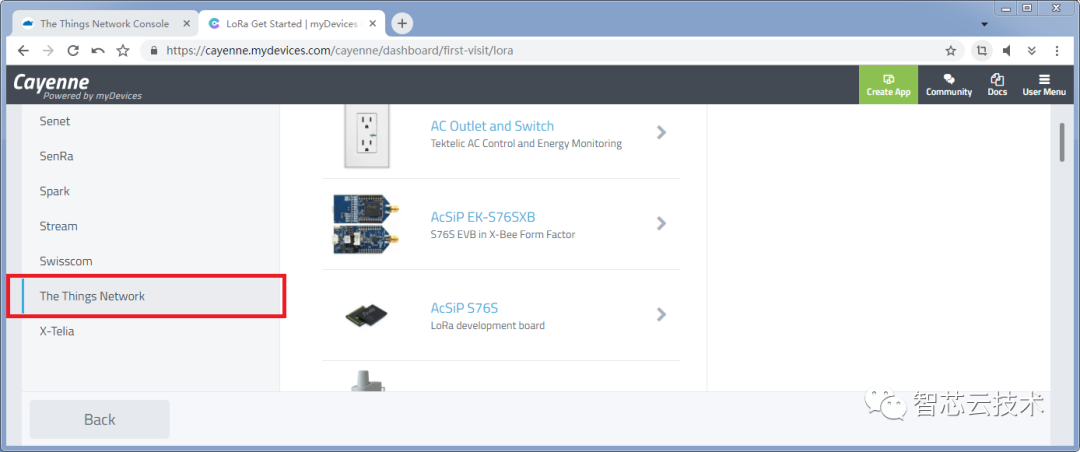1080x452 pixels.
Task: Open a new tab with plus button
Action: [x=402, y=23]
